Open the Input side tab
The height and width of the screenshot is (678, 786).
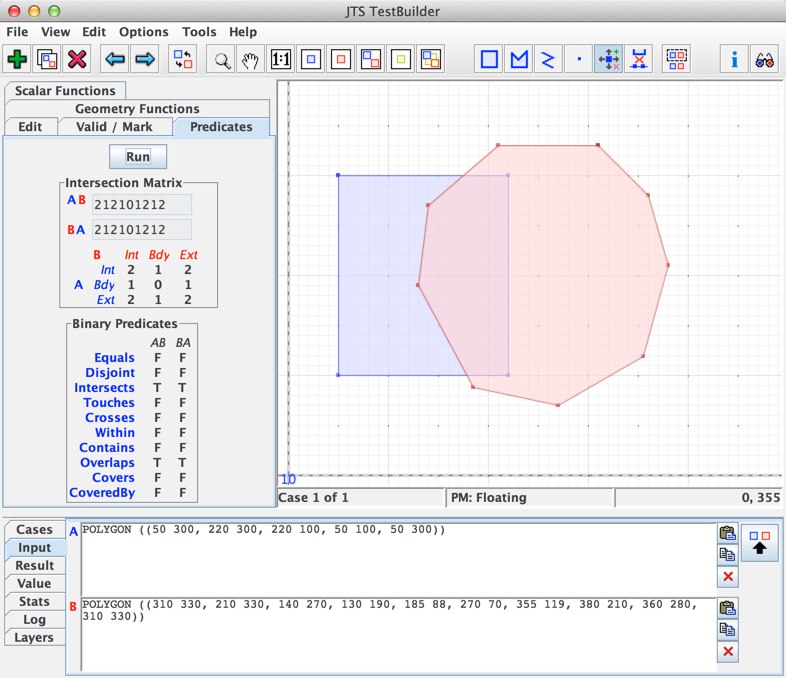(35, 548)
